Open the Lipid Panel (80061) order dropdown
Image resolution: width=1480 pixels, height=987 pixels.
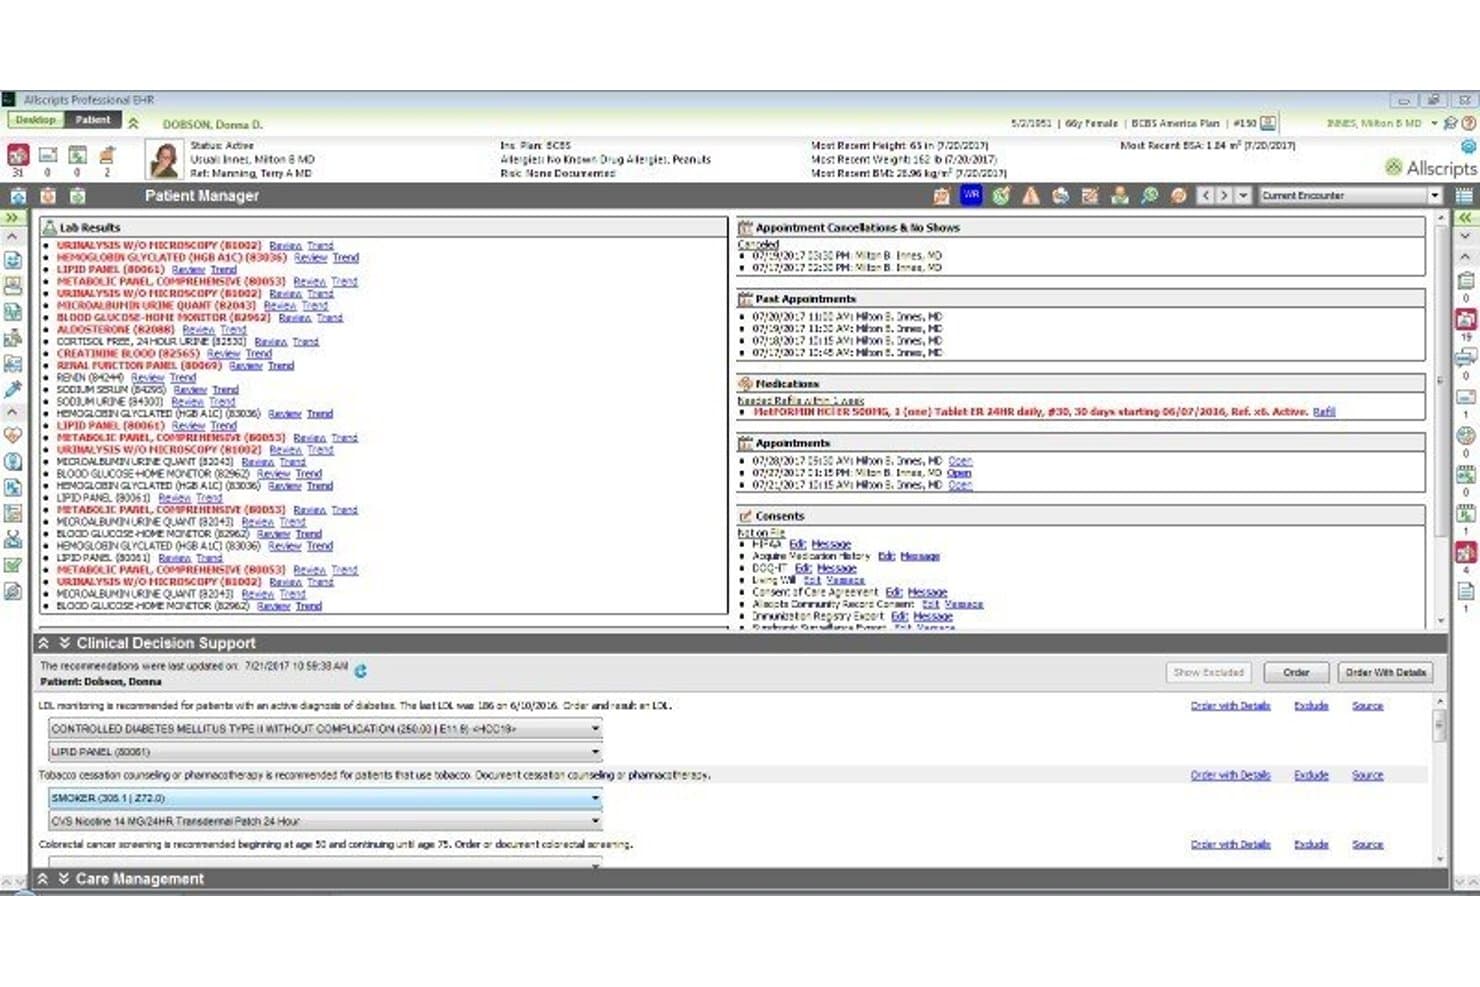[x=326, y=752]
